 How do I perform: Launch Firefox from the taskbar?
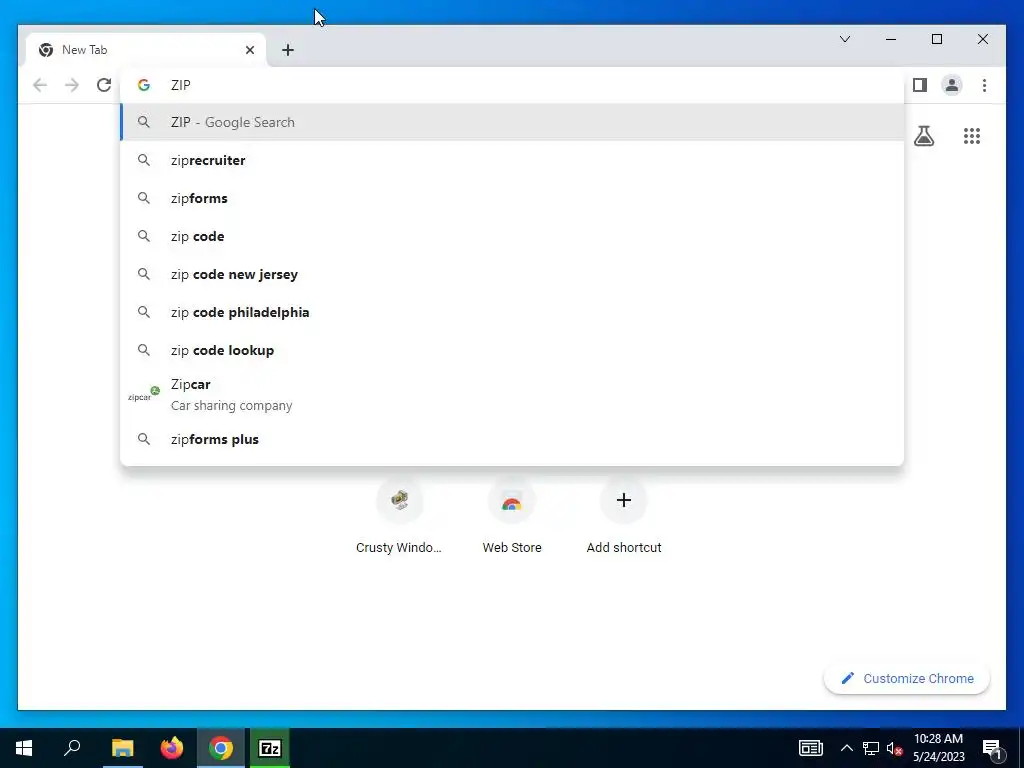172,748
